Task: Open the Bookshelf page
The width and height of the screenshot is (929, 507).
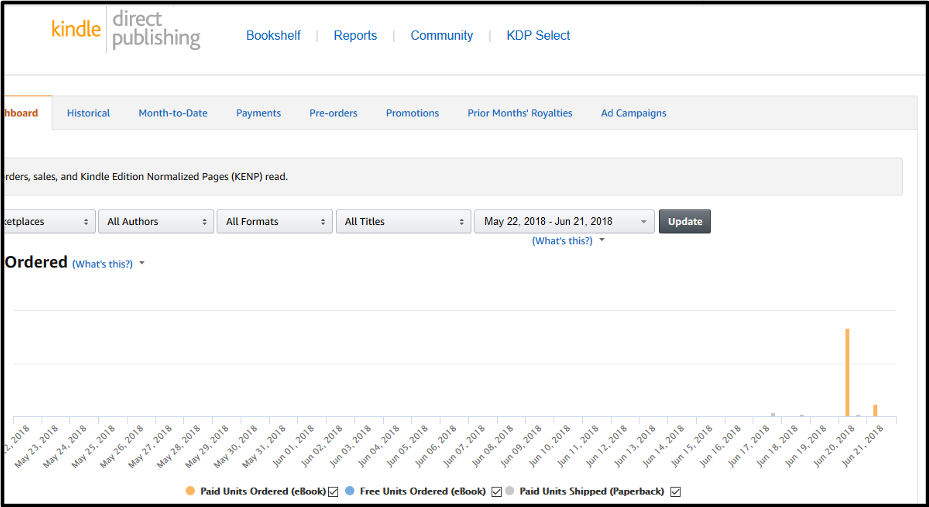Action: (x=273, y=36)
